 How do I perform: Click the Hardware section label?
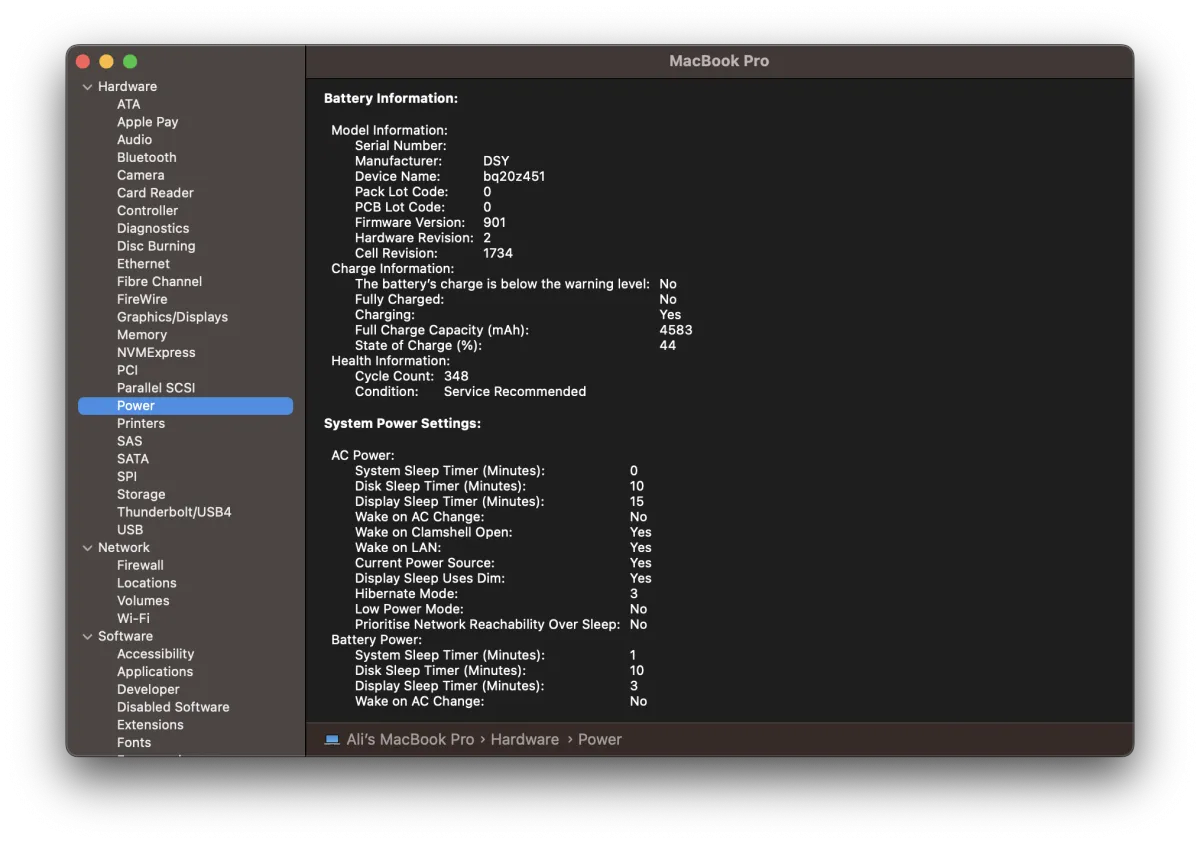[127, 87]
